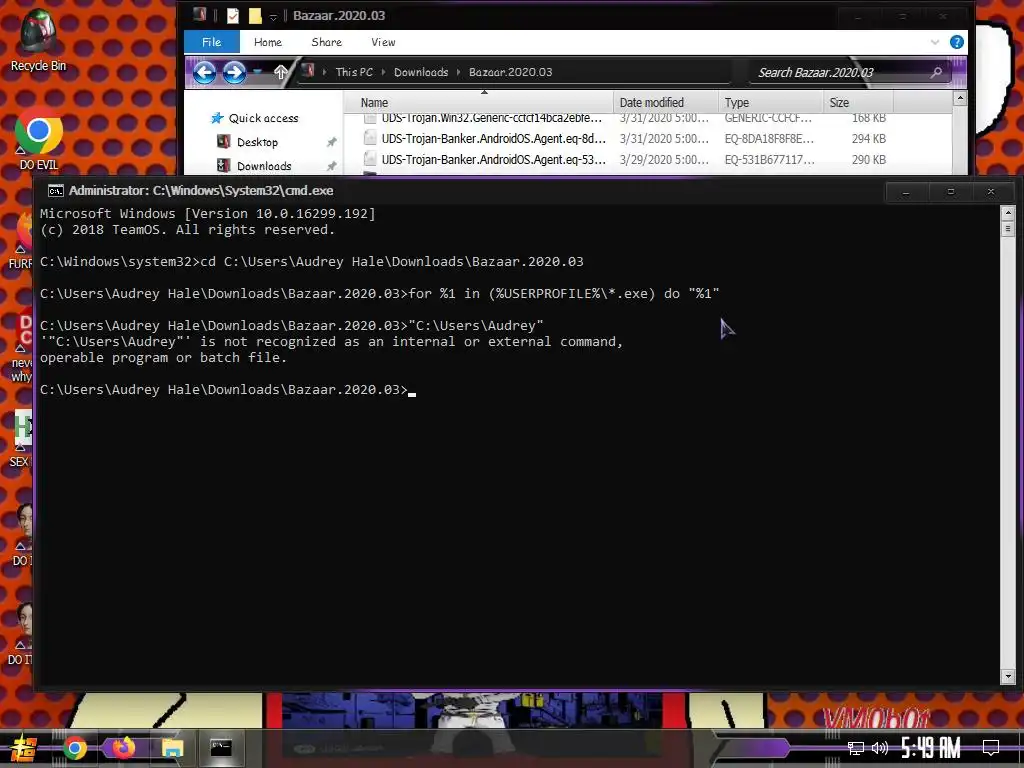Click the Explorer file list scroll-up arrow
1024x768 pixels.
coord(959,99)
